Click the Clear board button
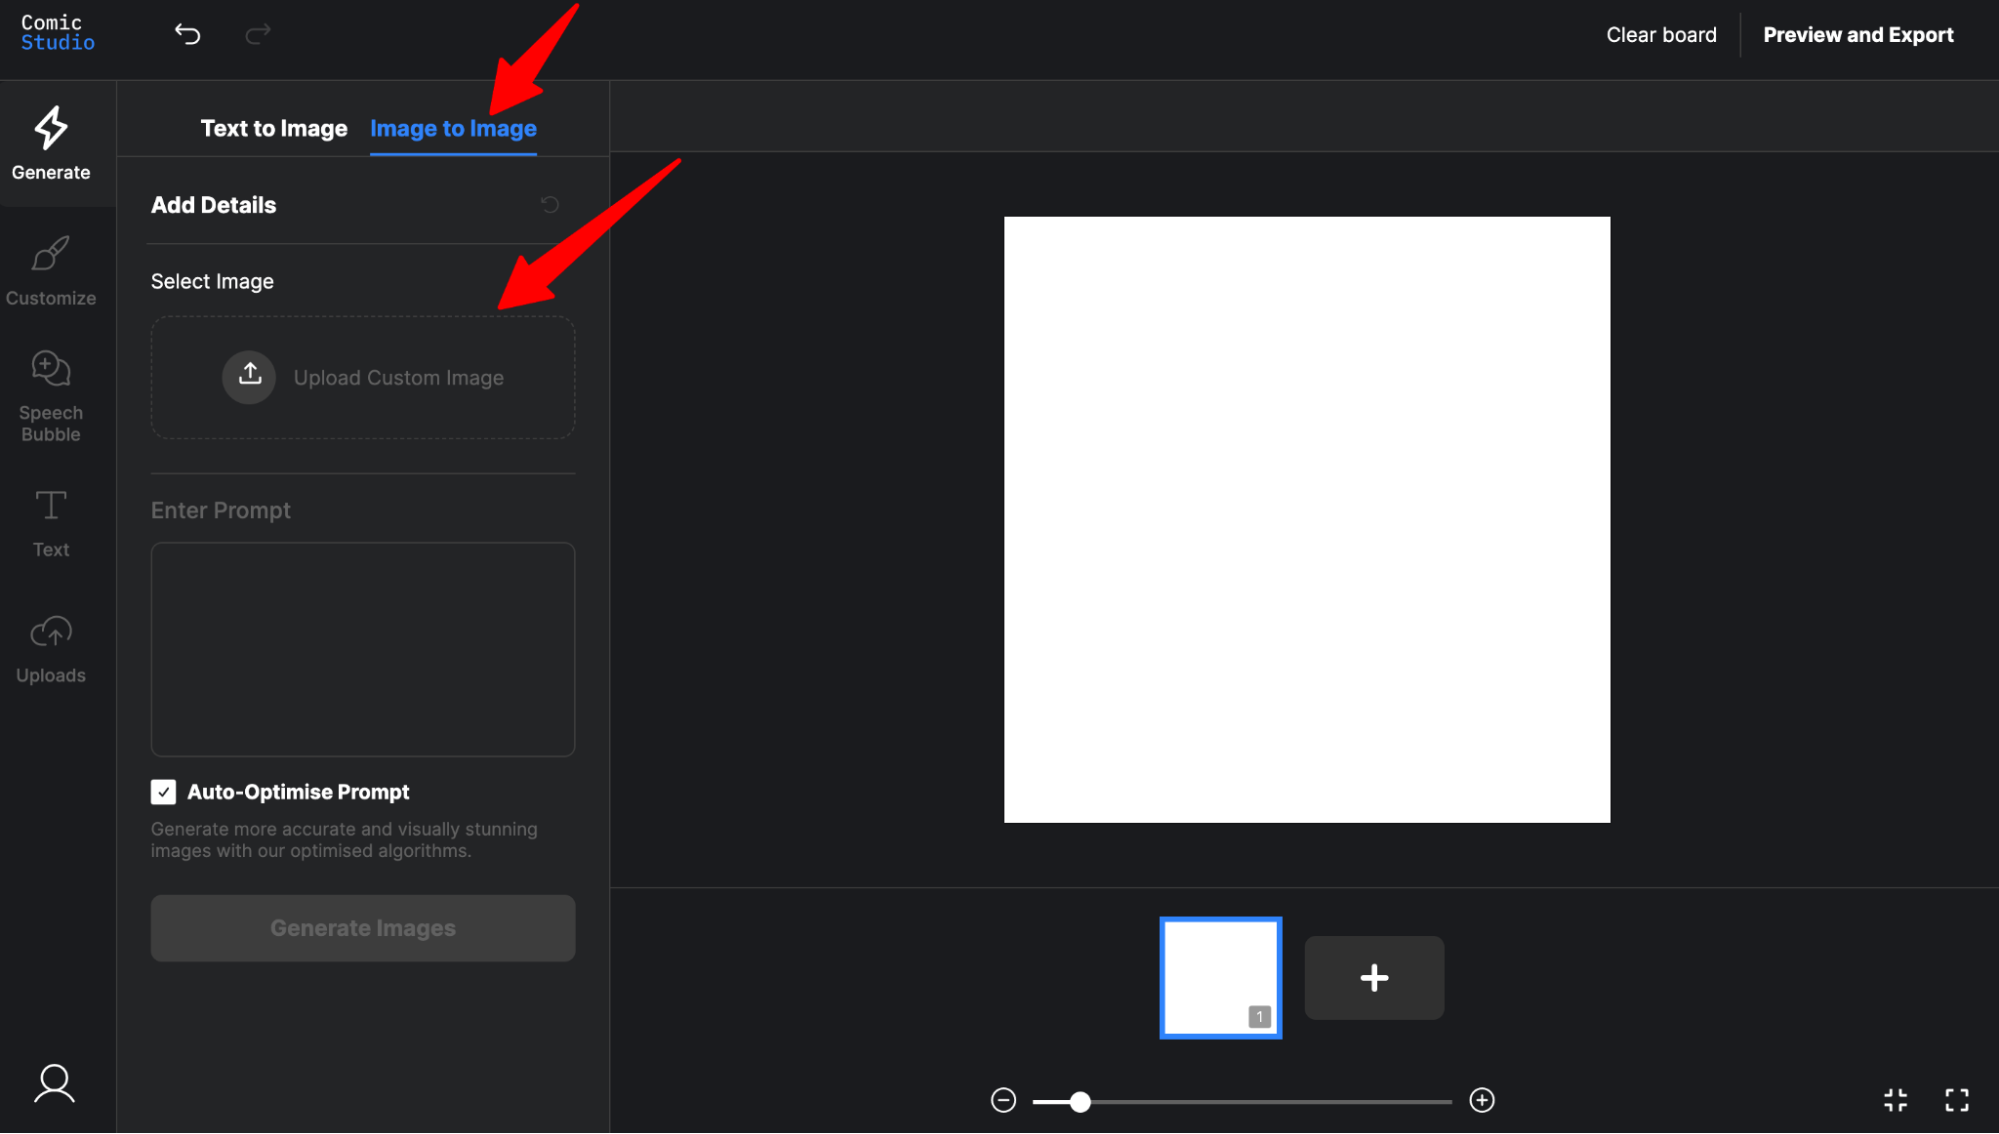The height and width of the screenshot is (1134, 1999). click(x=1661, y=35)
